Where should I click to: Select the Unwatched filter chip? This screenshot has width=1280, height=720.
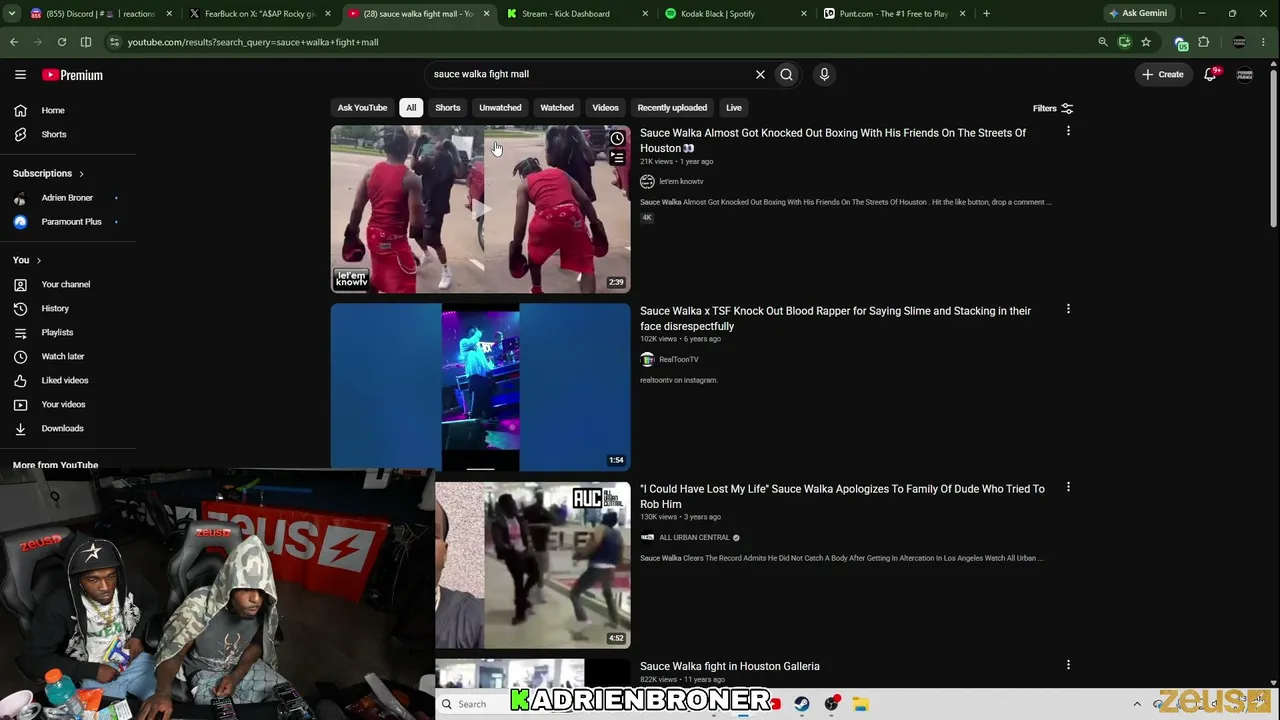pos(500,108)
